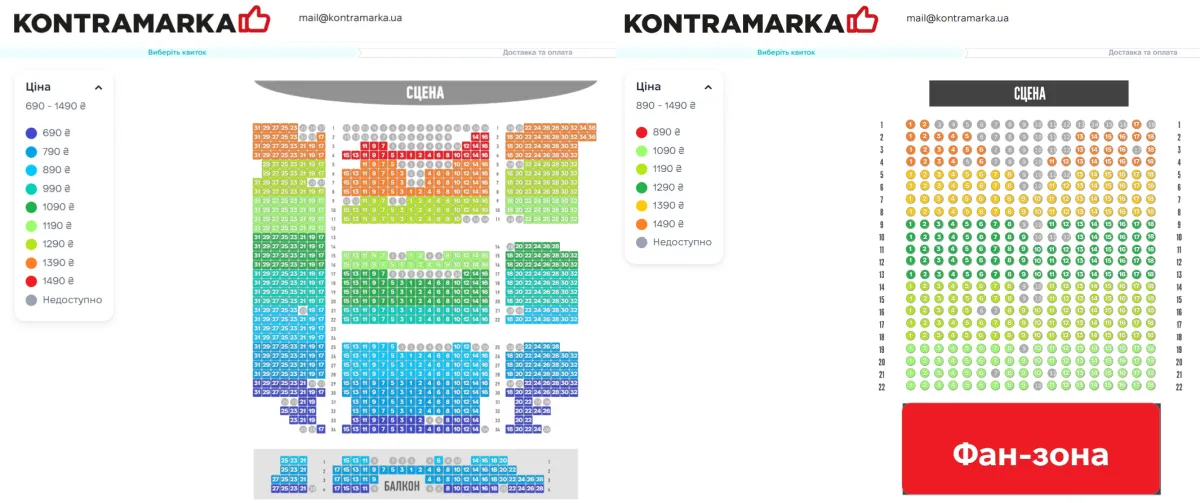Toggle the gray Недоступно filter in left legend

[x=31, y=300]
